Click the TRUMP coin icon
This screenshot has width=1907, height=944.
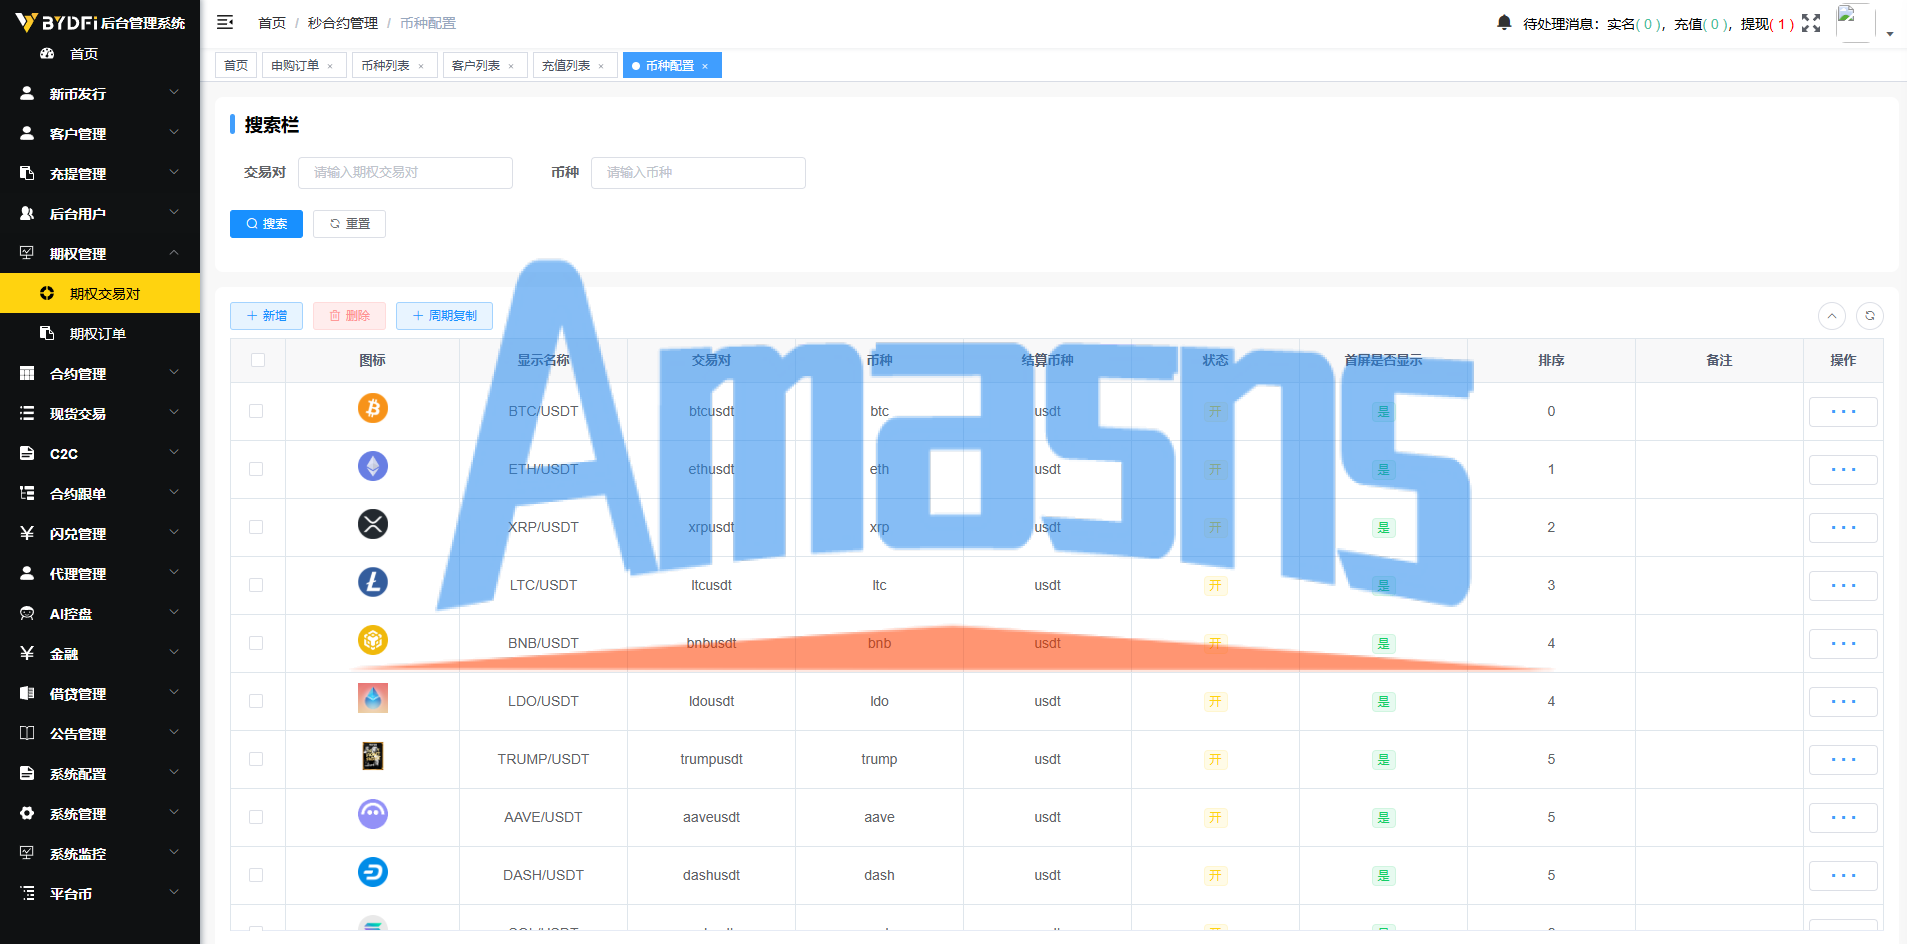tap(373, 756)
